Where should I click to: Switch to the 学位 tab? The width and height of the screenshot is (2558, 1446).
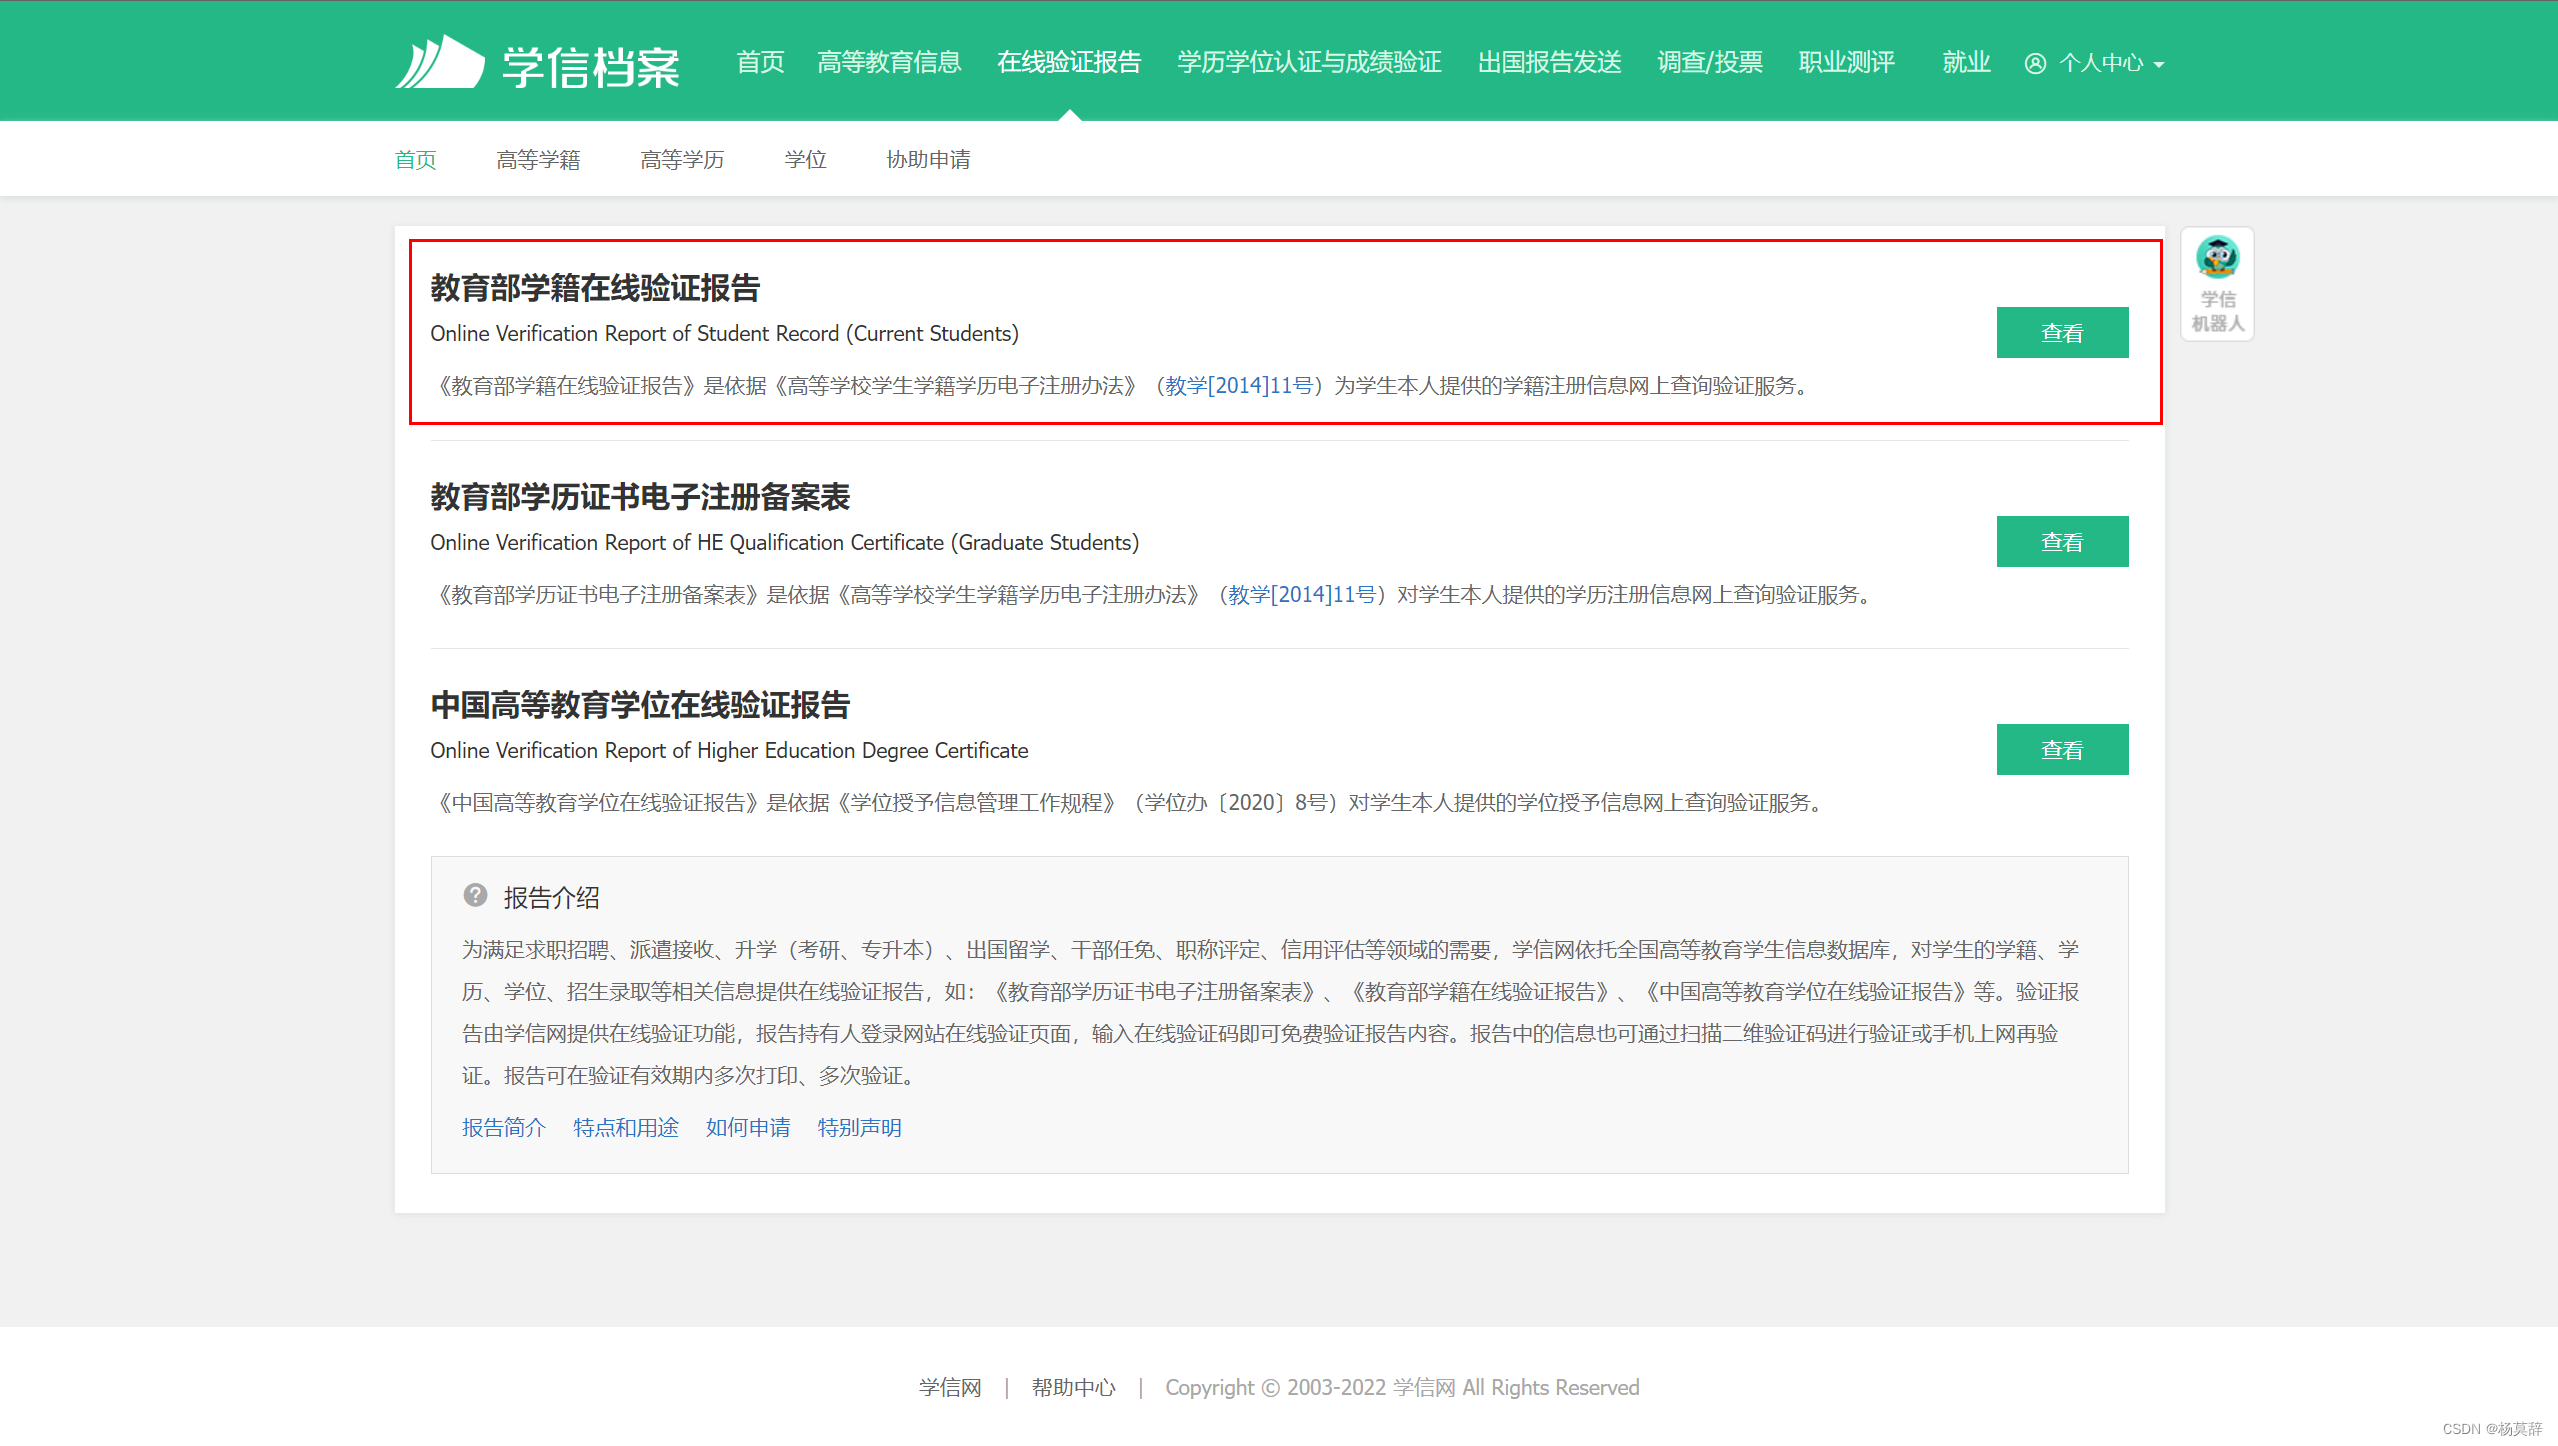805,160
